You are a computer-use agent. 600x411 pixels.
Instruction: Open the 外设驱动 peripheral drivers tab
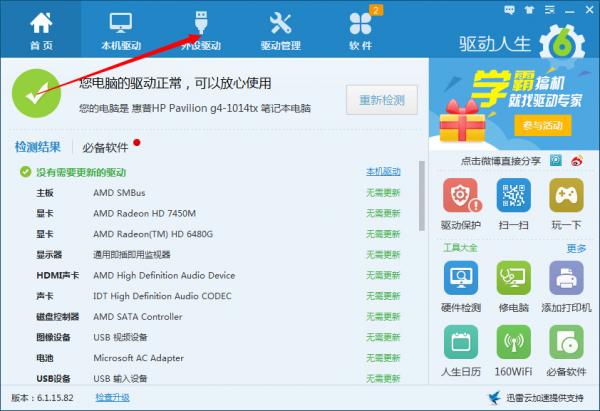click(201, 31)
